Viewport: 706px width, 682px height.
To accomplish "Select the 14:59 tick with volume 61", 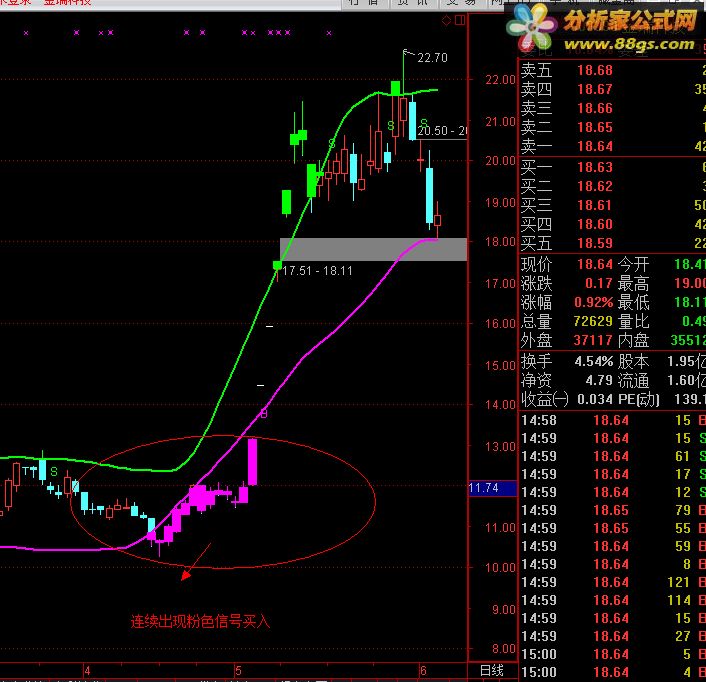I will [x=613, y=456].
